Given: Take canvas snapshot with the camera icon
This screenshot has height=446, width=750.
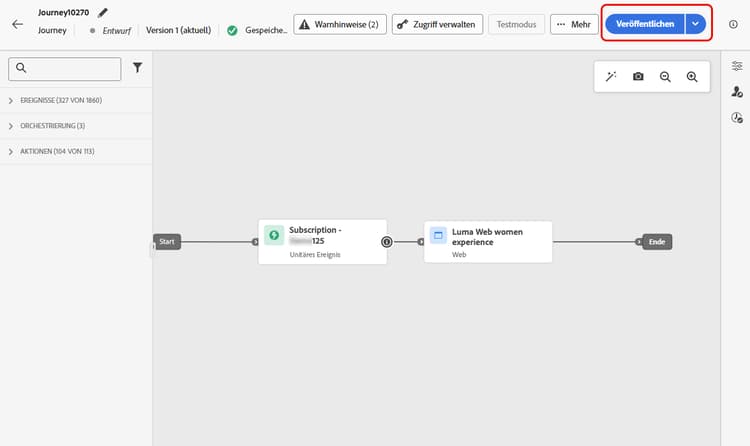Looking at the screenshot, I should click(638, 77).
